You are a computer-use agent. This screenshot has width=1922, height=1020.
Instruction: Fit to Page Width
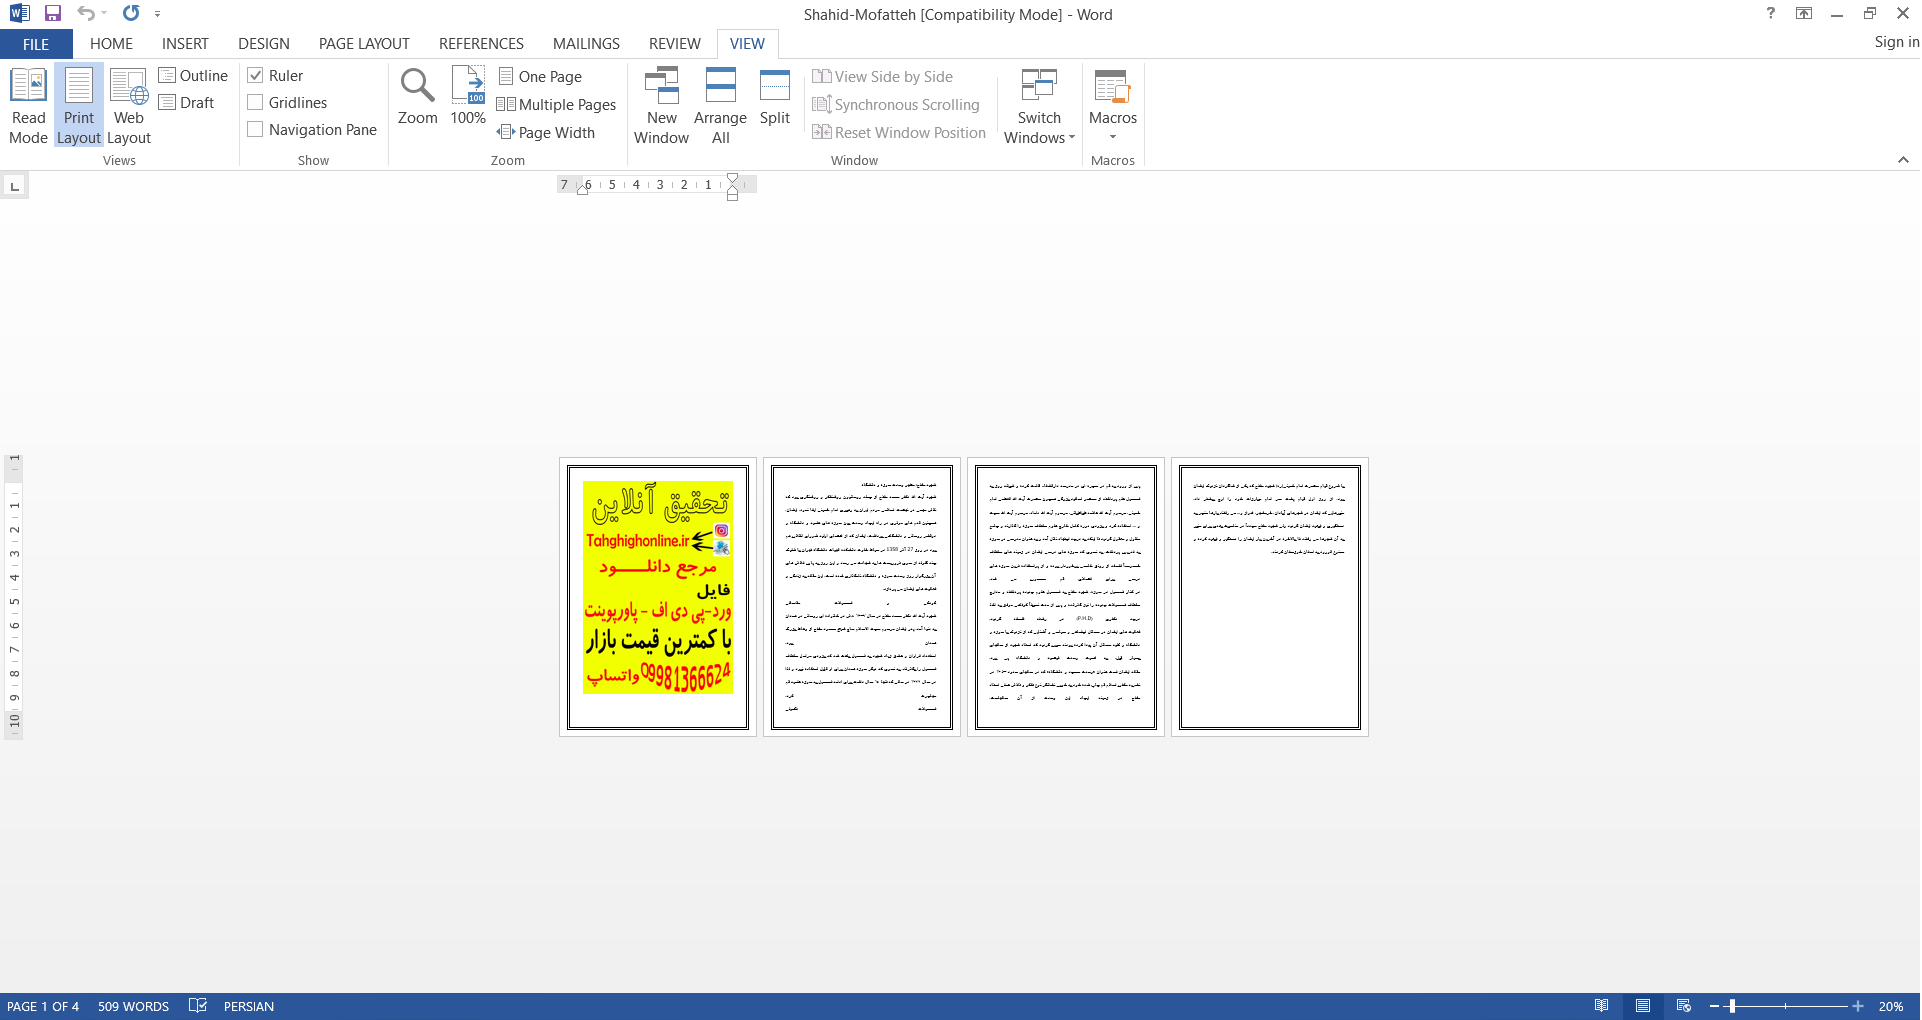pyautogui.click(x=546, y=133)
